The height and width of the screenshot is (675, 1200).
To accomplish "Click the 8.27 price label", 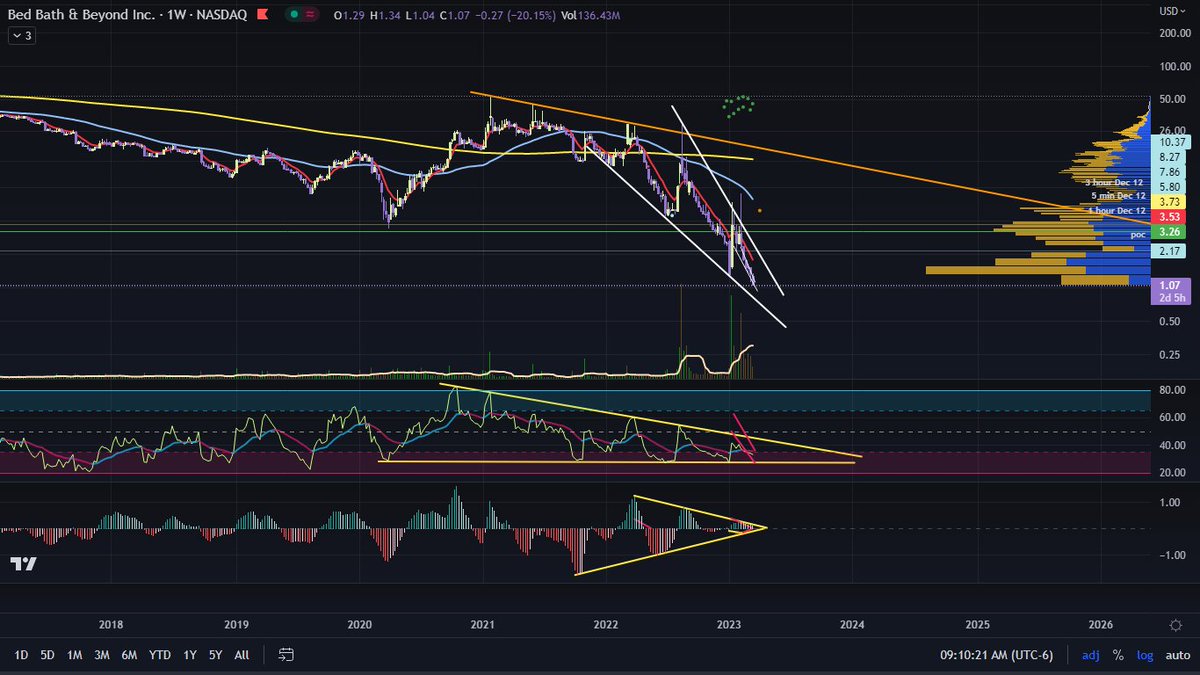I will [1169, 158].
